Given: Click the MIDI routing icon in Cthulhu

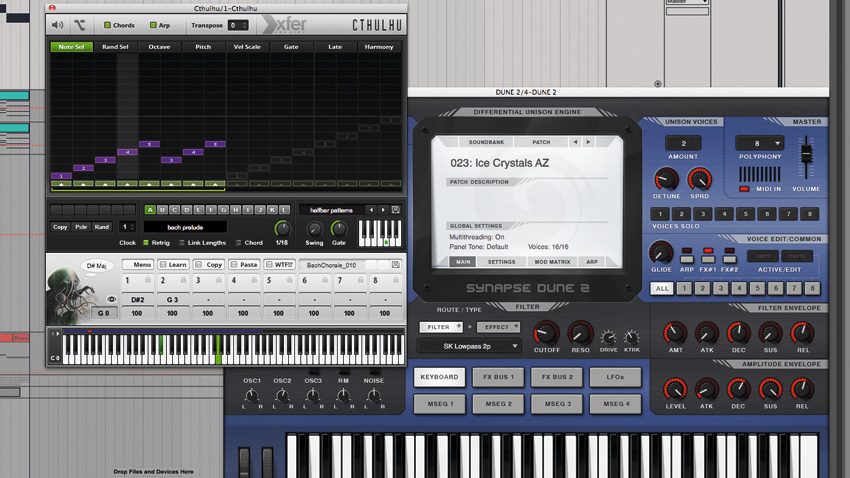Looking at the screenshot, I should click(80, 25).
